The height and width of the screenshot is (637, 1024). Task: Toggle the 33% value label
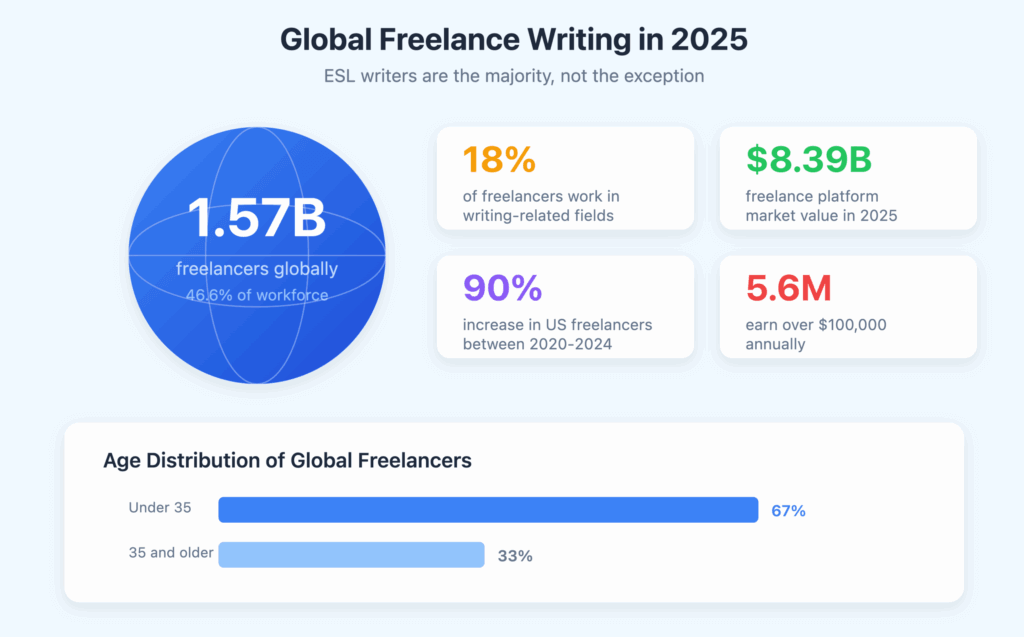coord(514,555)
